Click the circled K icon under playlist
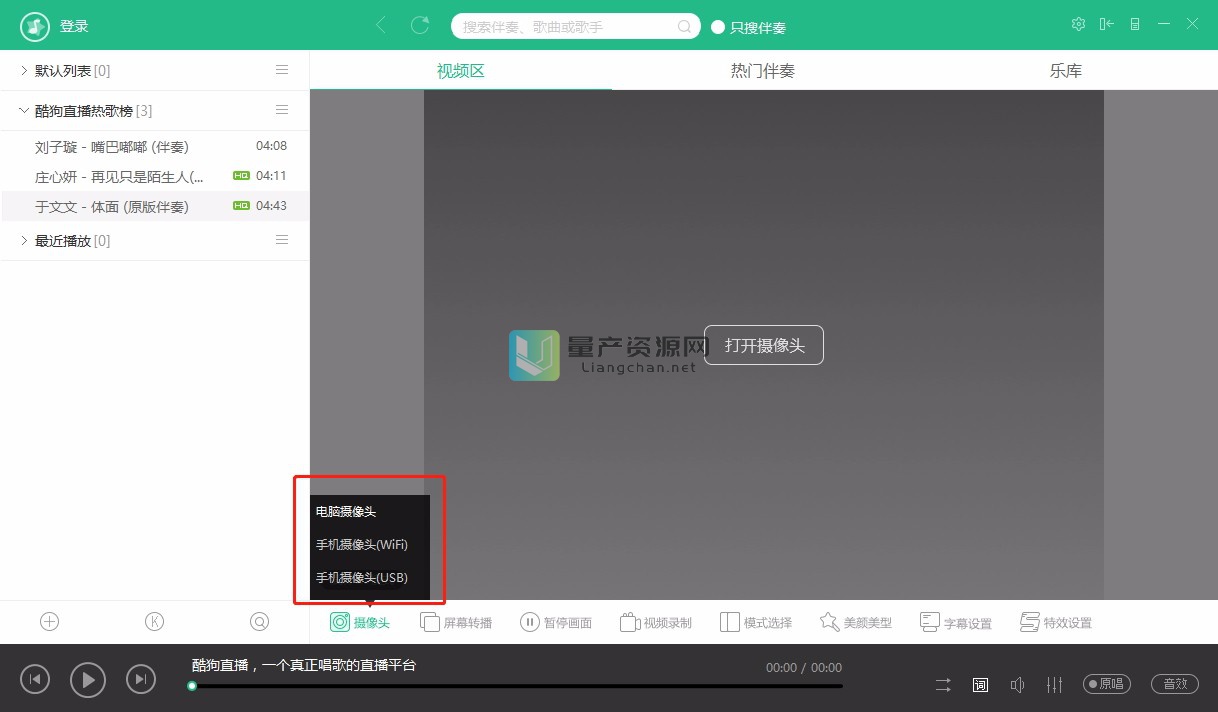Image resolution: width=1218 pixels, height=712 pixels. (154, 622)
